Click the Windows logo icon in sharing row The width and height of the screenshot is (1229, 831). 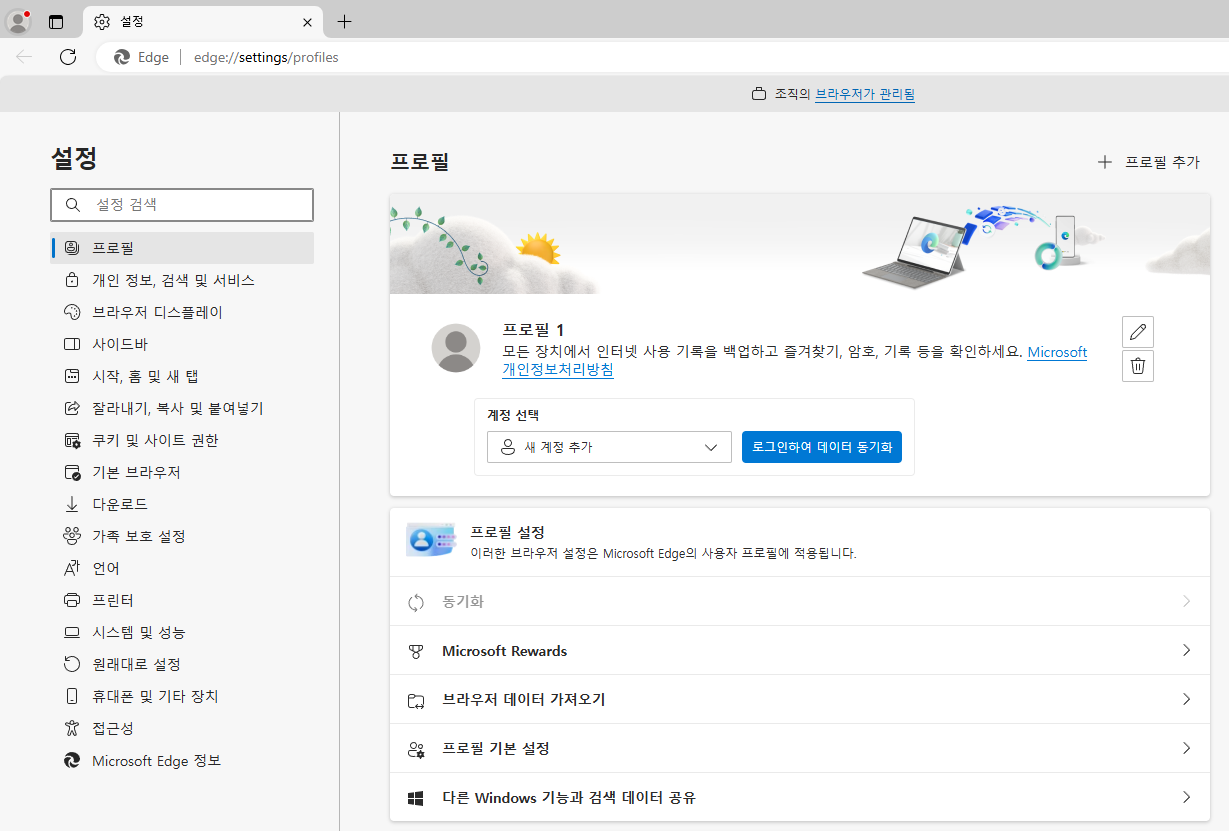417,798
